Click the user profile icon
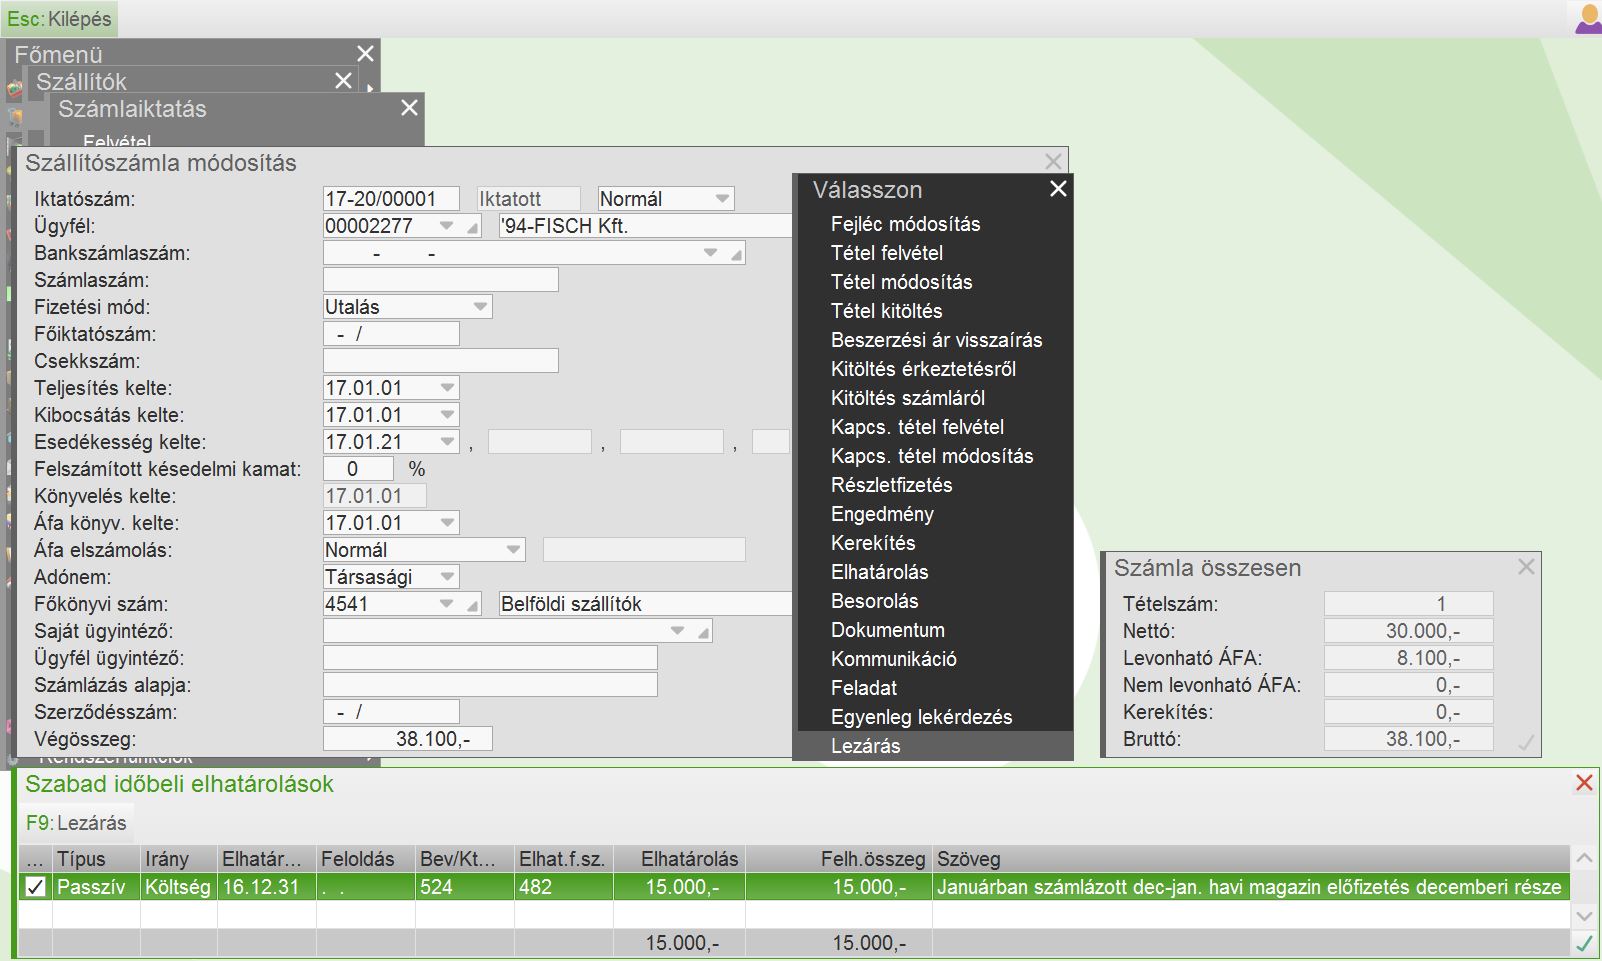 [1588, 19]
